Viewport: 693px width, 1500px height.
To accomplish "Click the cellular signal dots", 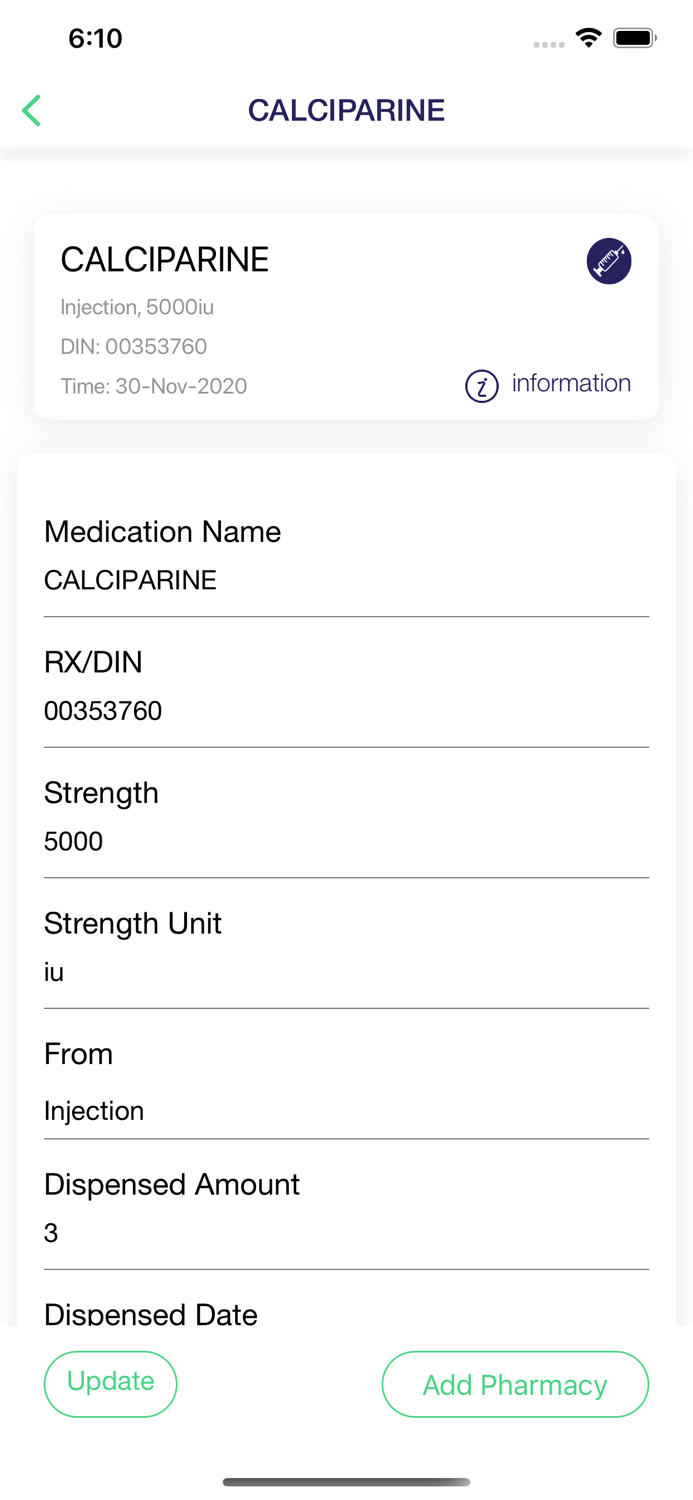I will 549,41.
